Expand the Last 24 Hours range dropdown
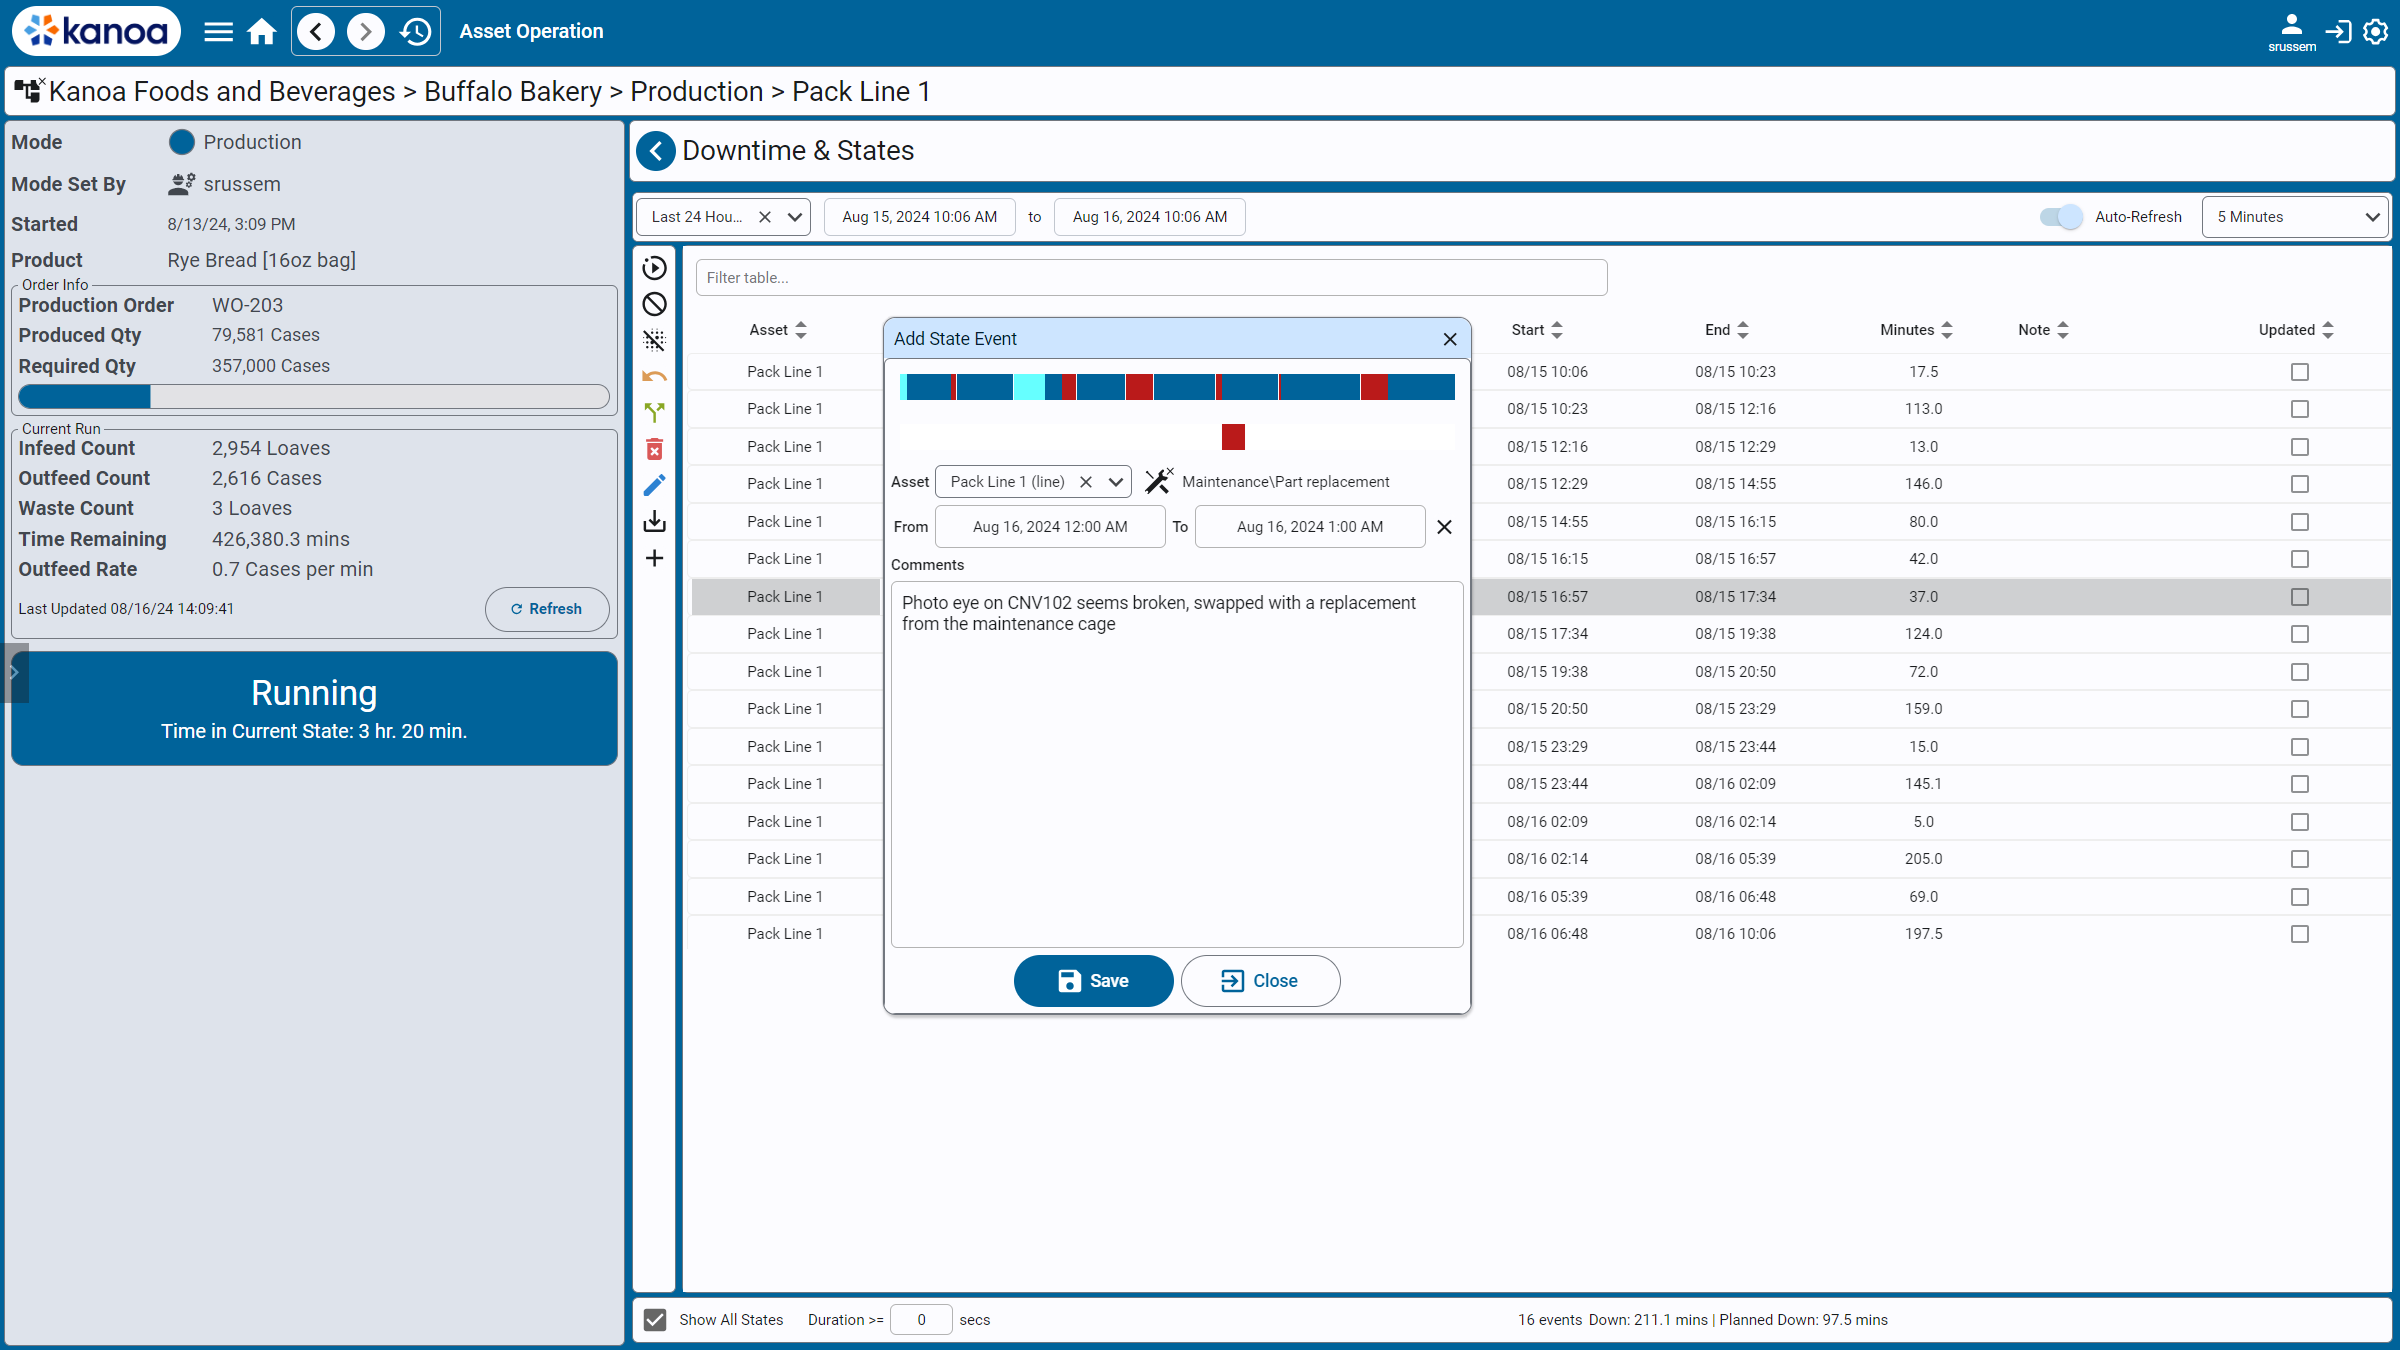Viewport: 2400px width, 1350px height. (795, 217)
